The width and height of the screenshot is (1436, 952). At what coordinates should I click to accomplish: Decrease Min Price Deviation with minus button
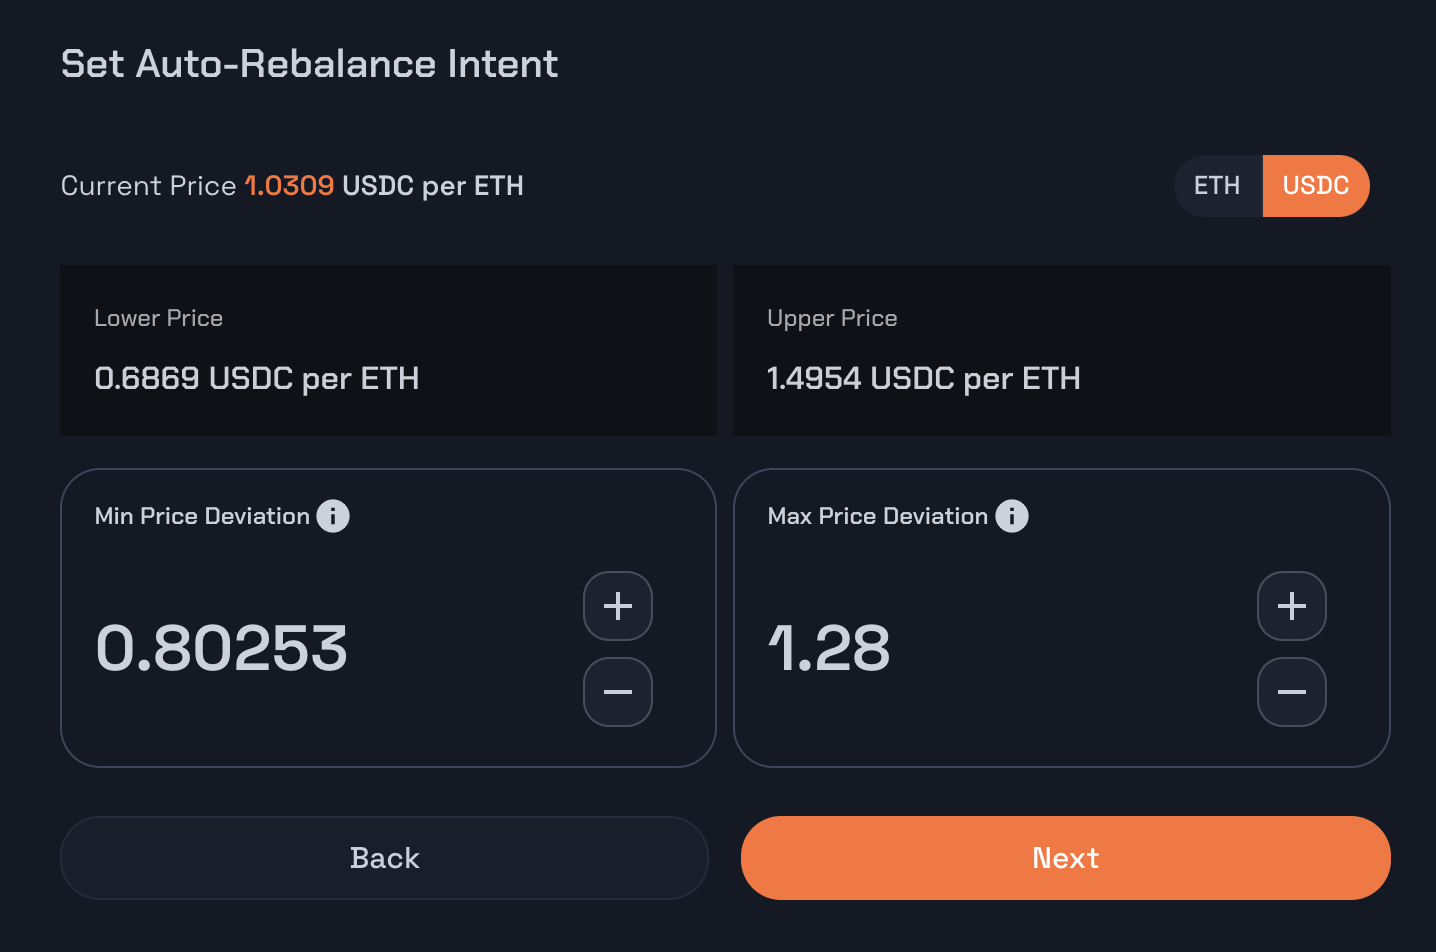[618, 692]
